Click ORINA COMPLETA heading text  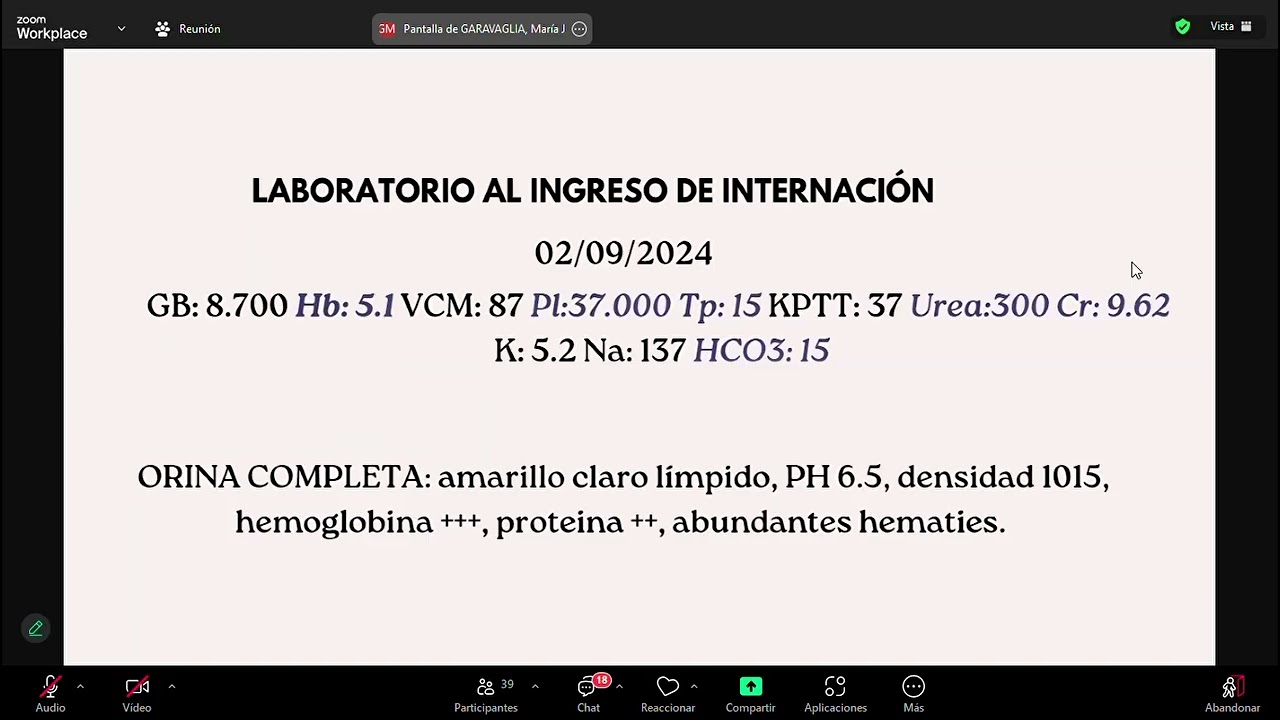click(x=284, y=477)
